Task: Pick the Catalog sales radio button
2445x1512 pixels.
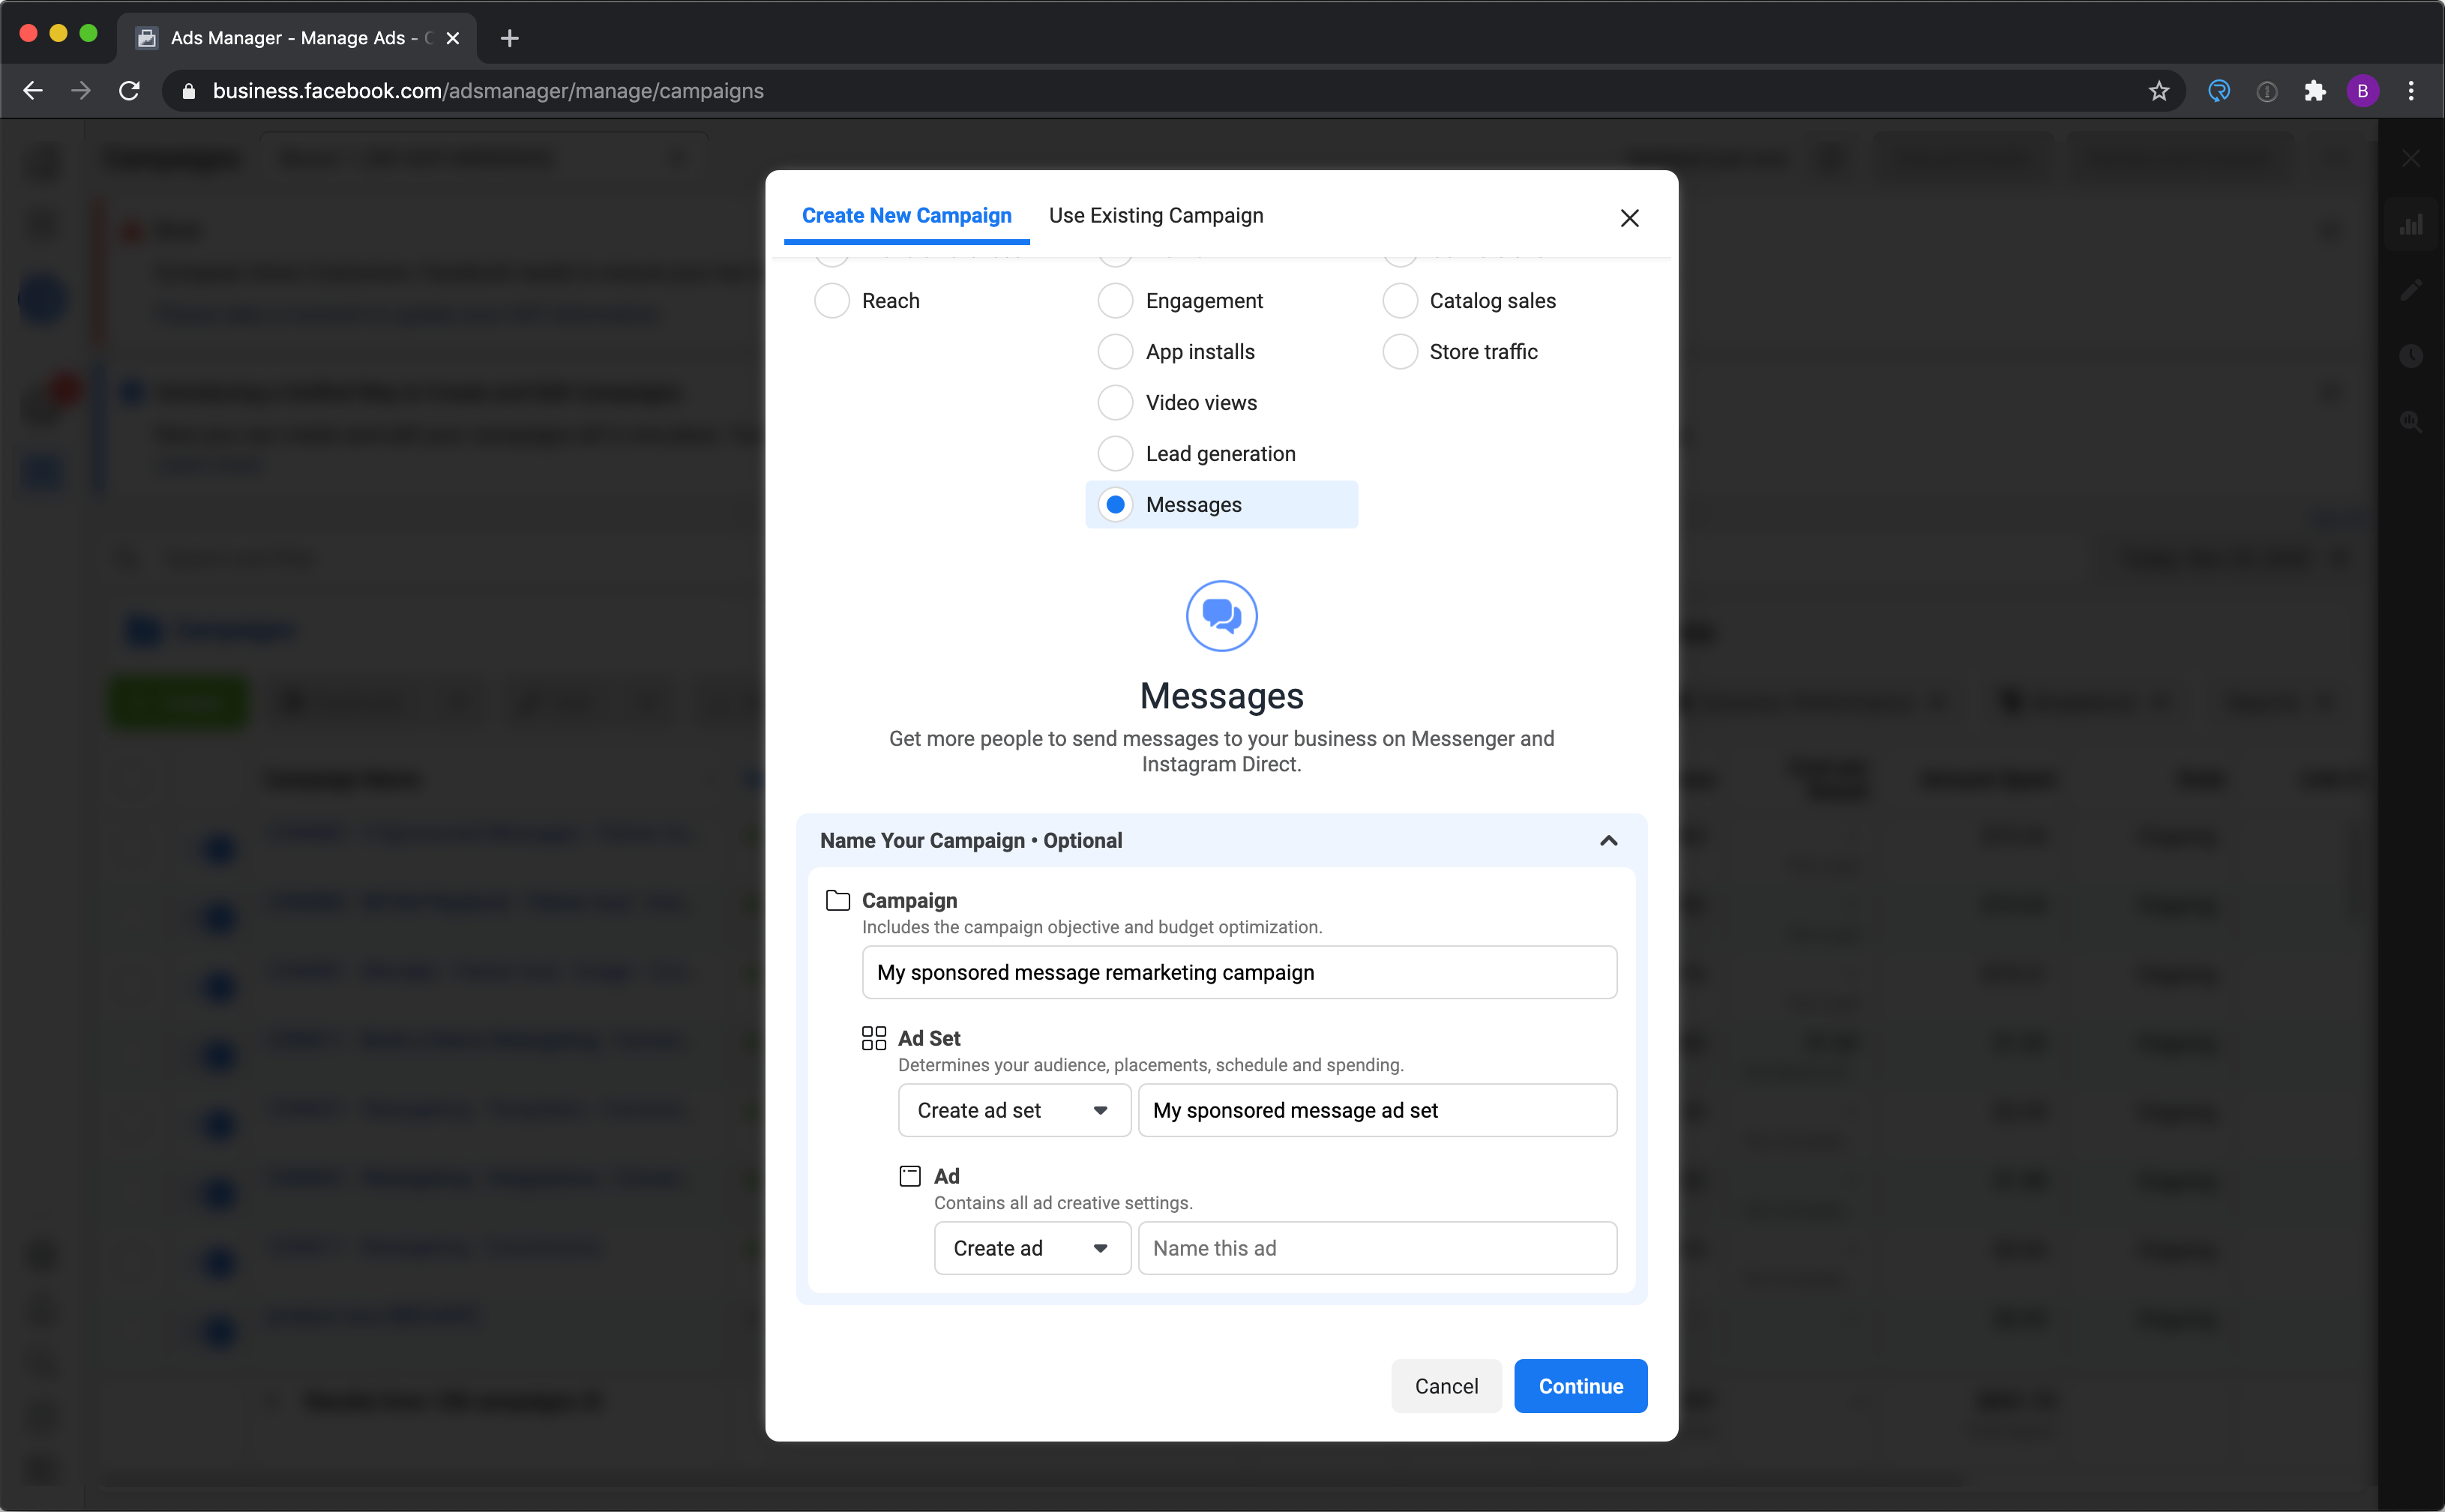Action: [x=1399, y=301]
